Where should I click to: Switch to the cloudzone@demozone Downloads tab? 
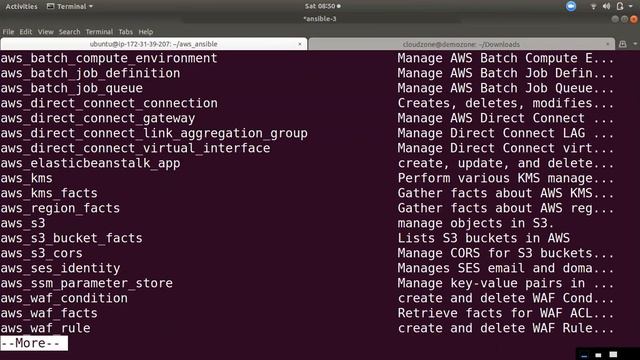(x=461, y=44)
